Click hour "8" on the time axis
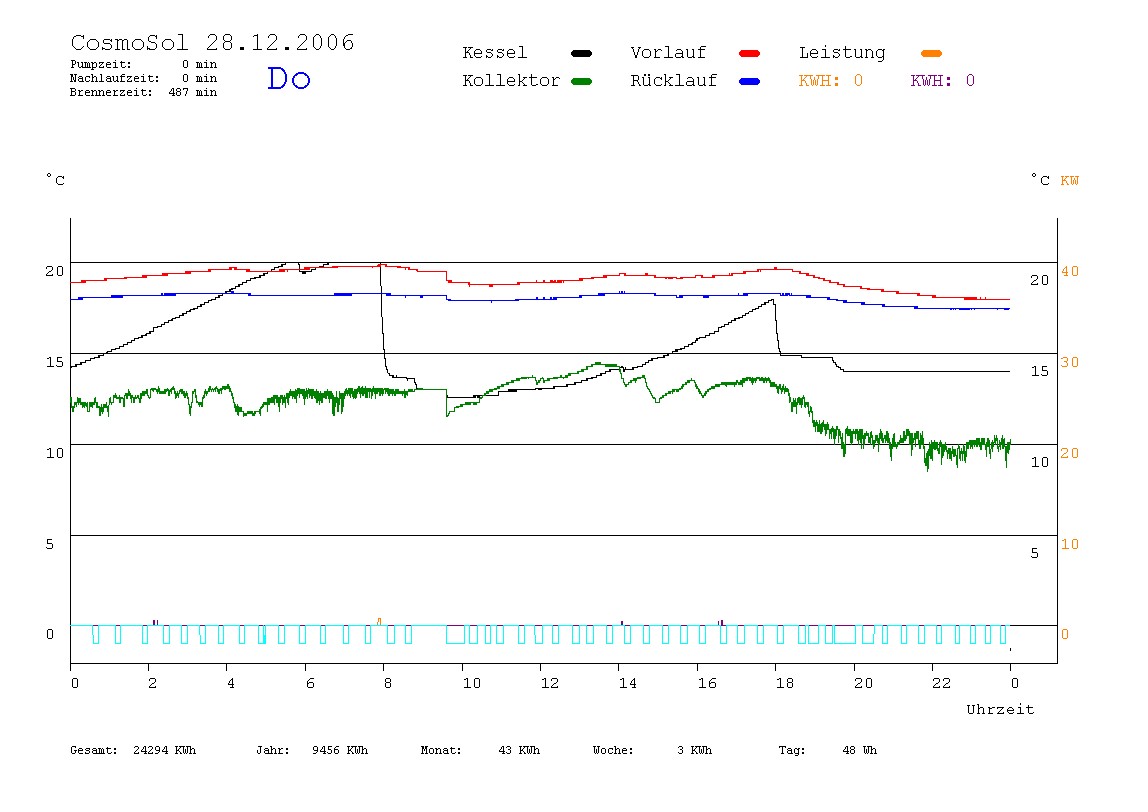1148x812 pixels. 388,683
